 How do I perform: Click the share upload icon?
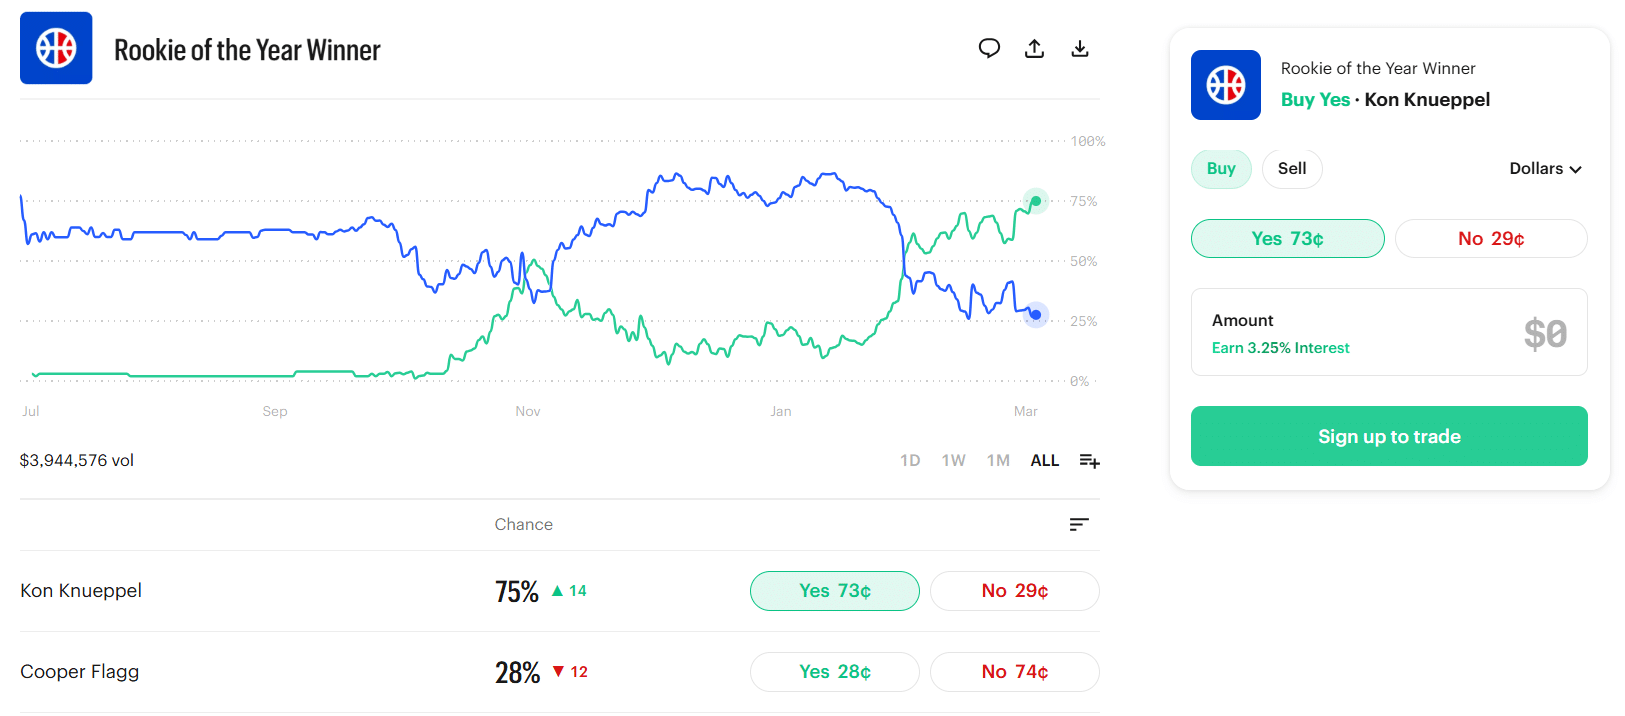1035,48
